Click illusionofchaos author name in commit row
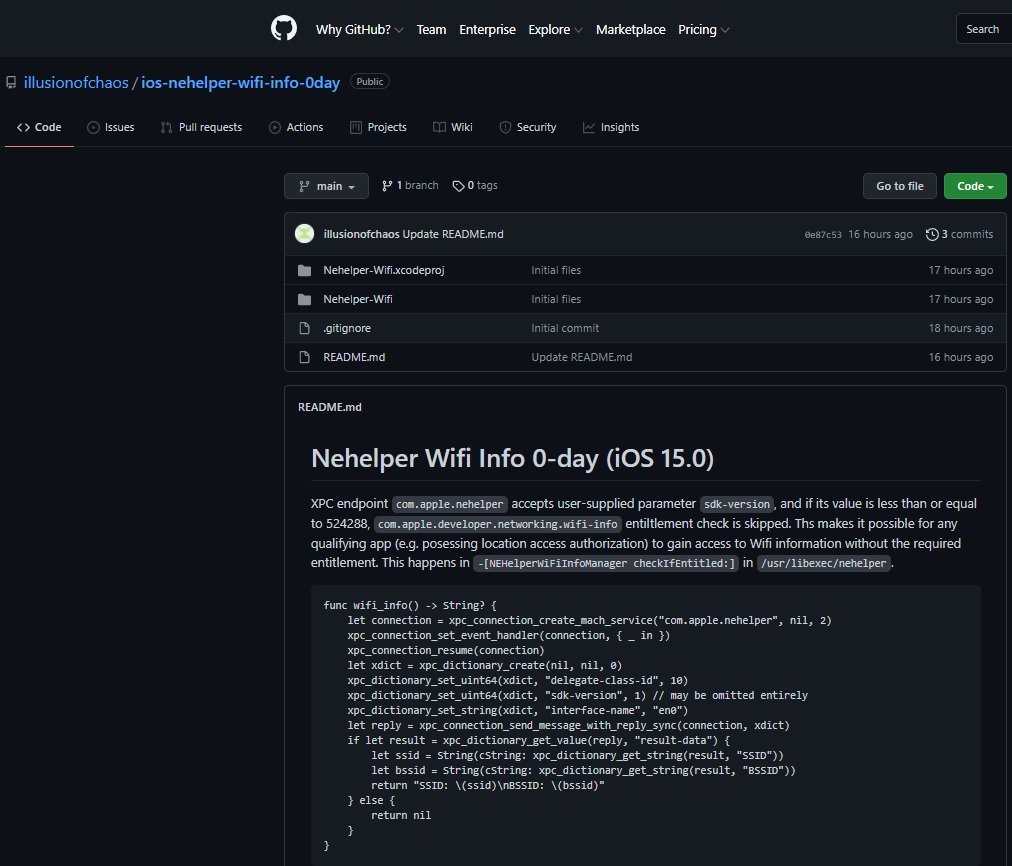Screen dimensions: 1012x866 (x=361, y=234)
